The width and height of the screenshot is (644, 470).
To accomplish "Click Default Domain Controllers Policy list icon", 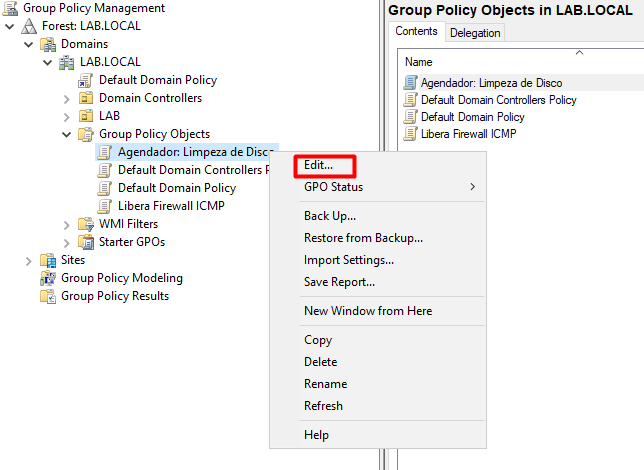I will point(410,100).
